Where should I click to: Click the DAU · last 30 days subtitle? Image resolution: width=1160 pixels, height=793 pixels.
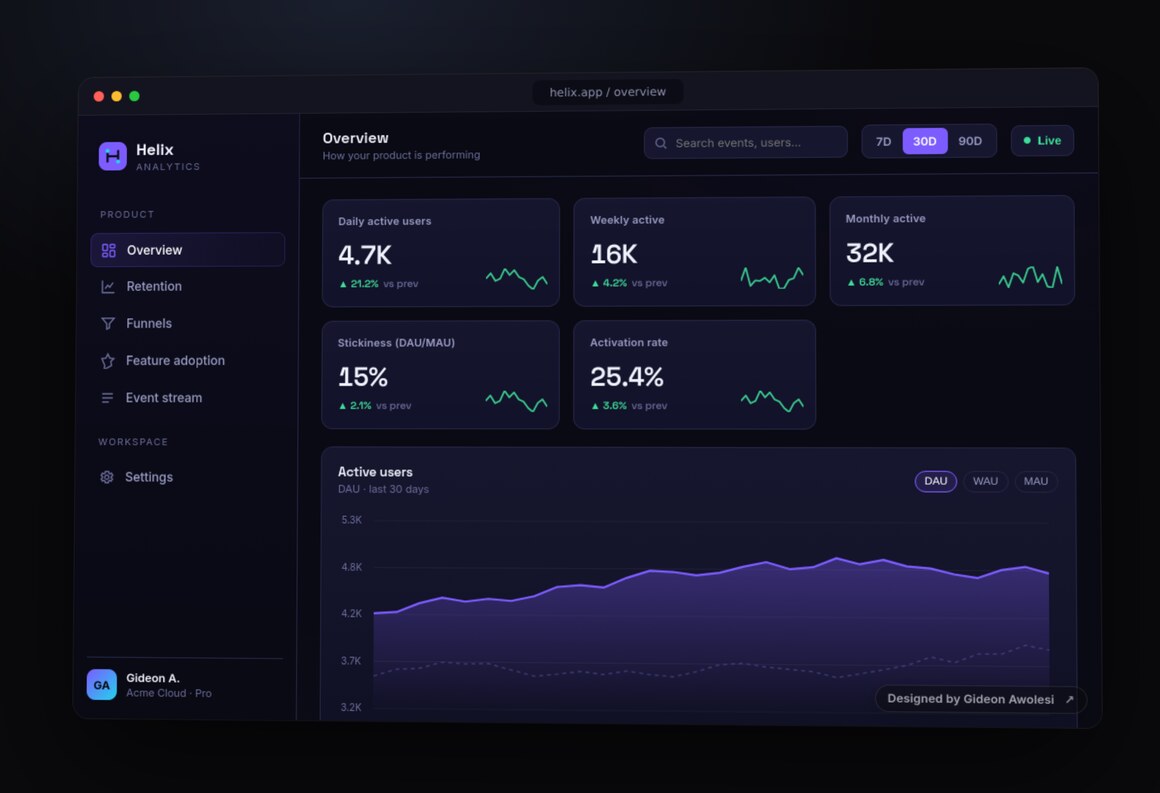383,489
